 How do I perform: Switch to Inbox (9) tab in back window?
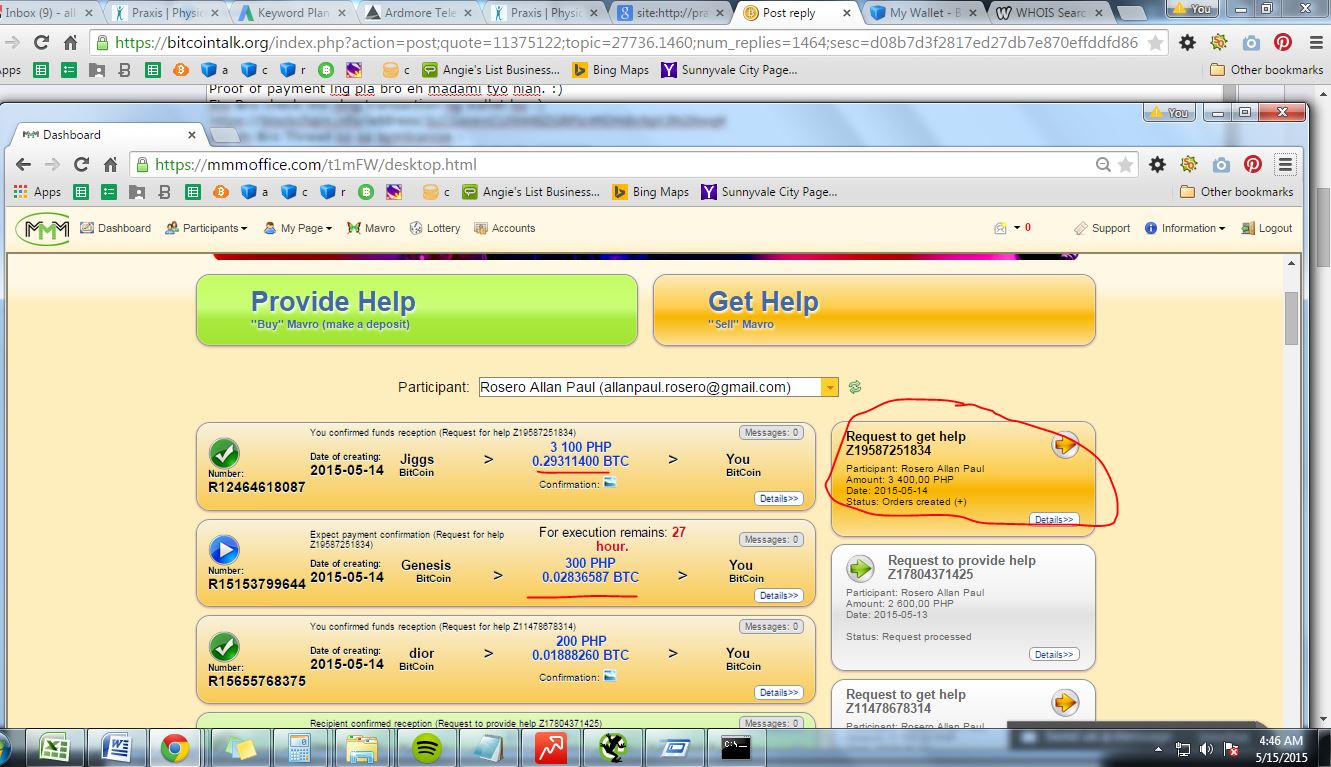coord(50,13)
